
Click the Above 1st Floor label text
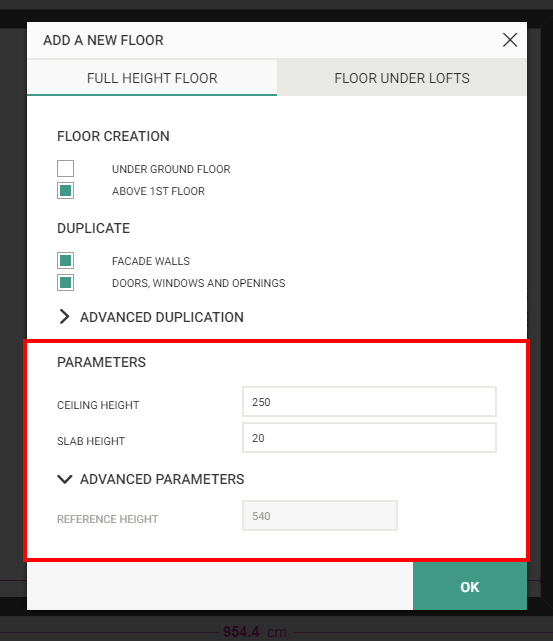[x=158, y=191]
